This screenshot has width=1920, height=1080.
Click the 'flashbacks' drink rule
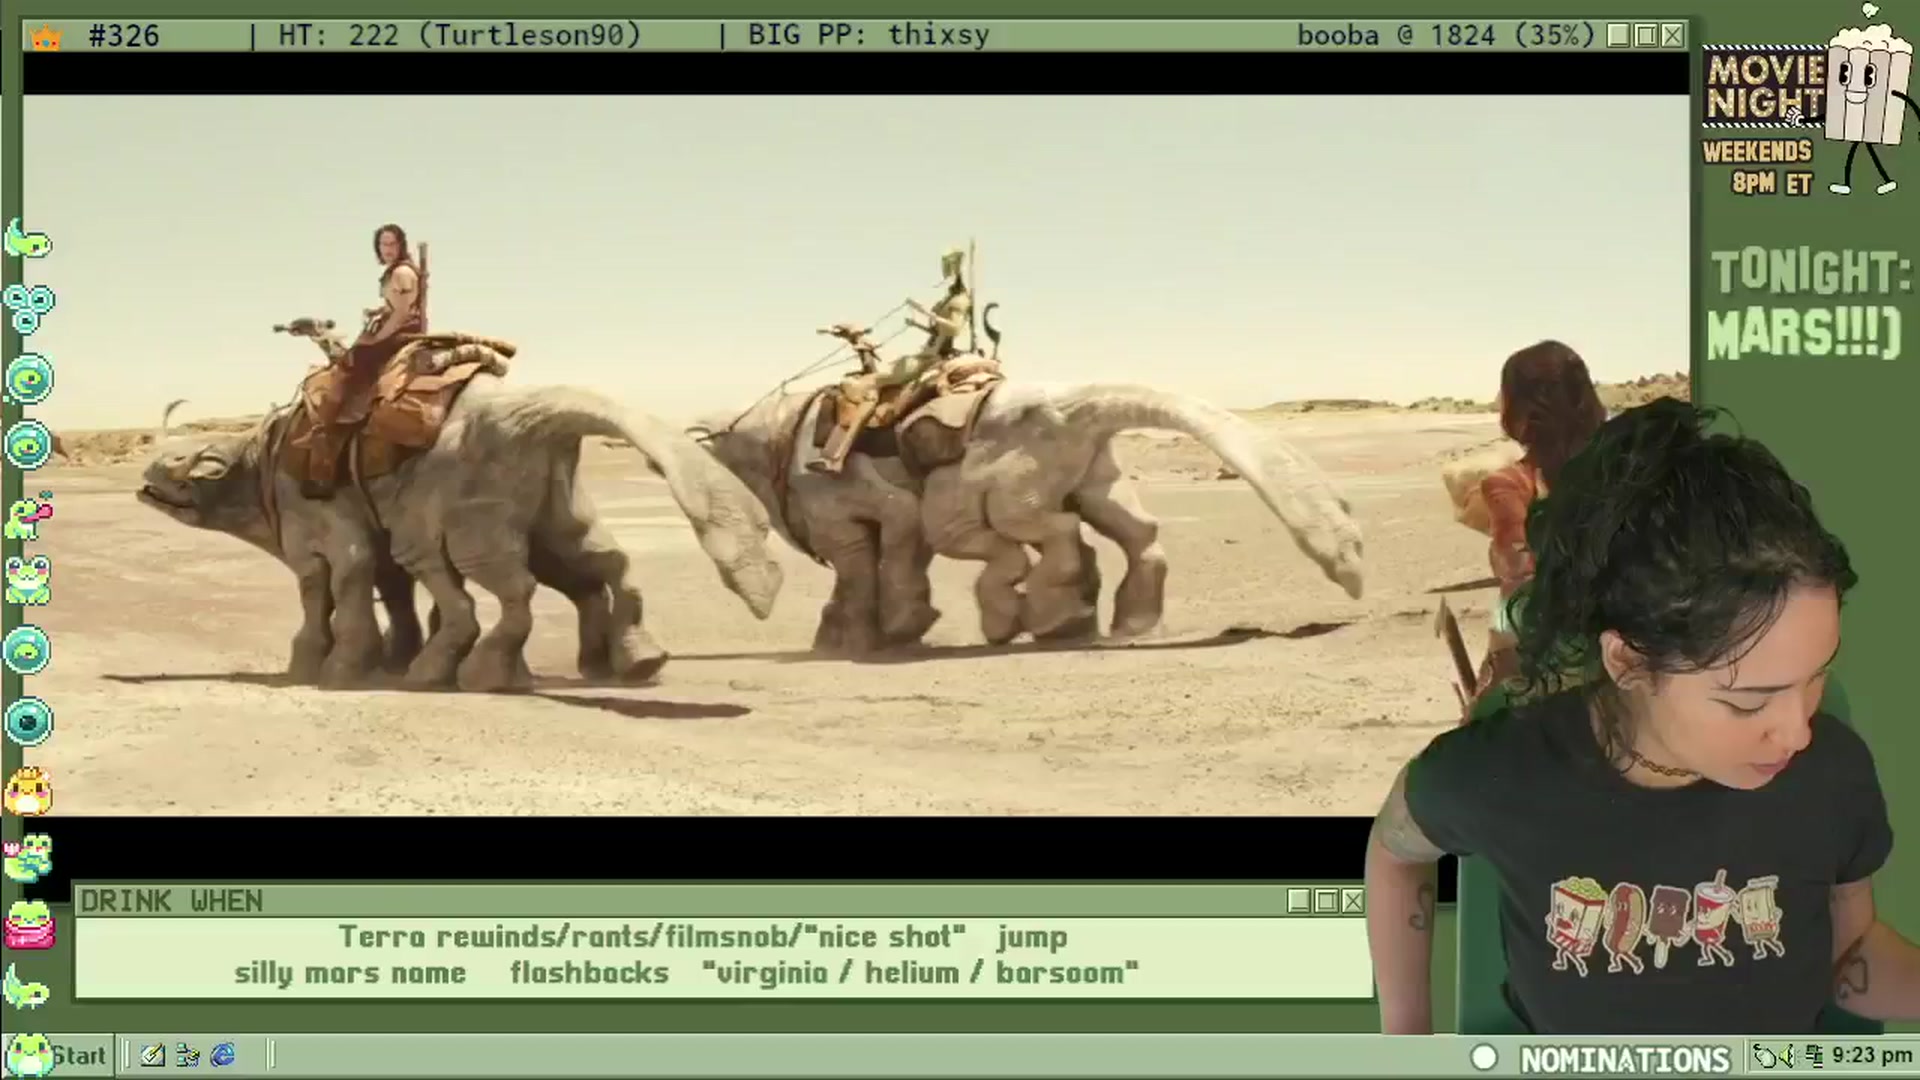589,973
